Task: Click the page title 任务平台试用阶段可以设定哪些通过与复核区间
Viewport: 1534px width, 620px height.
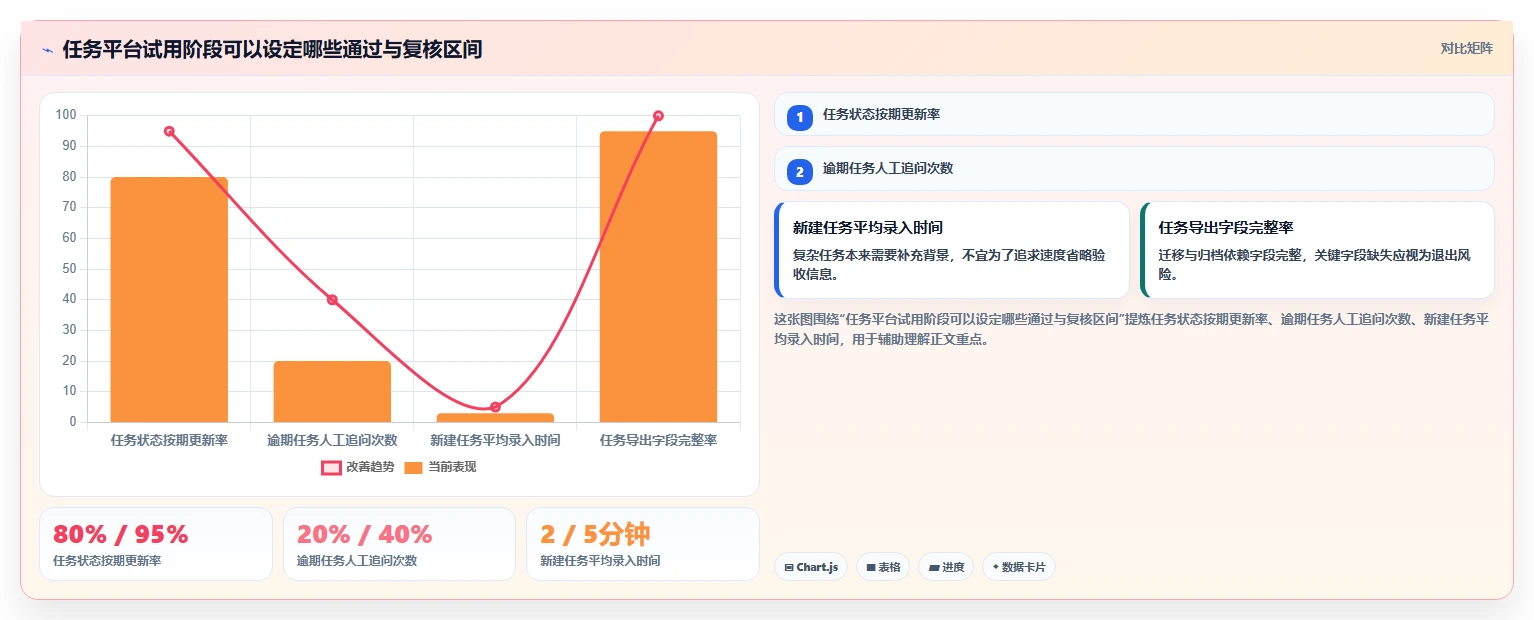Action: click(272, 49)
